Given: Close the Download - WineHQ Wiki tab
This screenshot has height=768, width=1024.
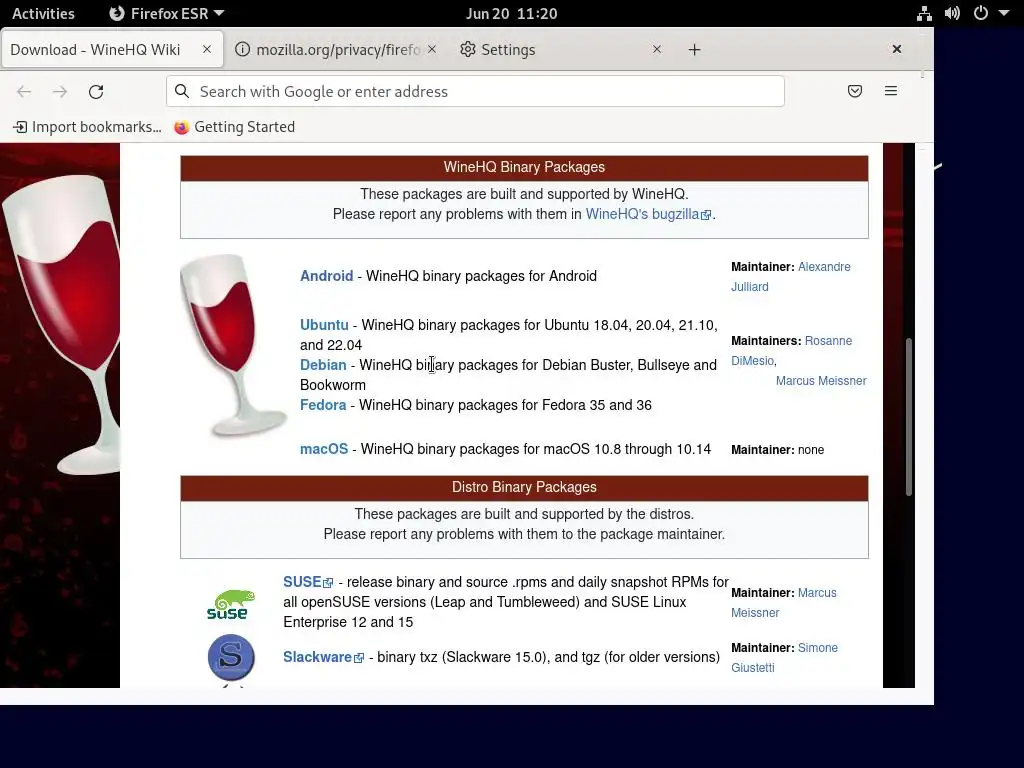Looking at the screenshot, I should coord(206,49).
